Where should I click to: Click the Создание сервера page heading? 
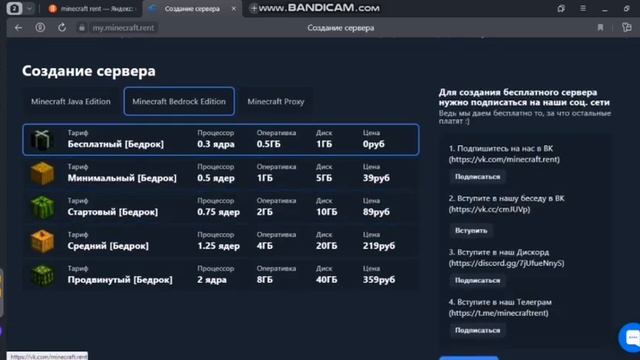tap(89, 71)
